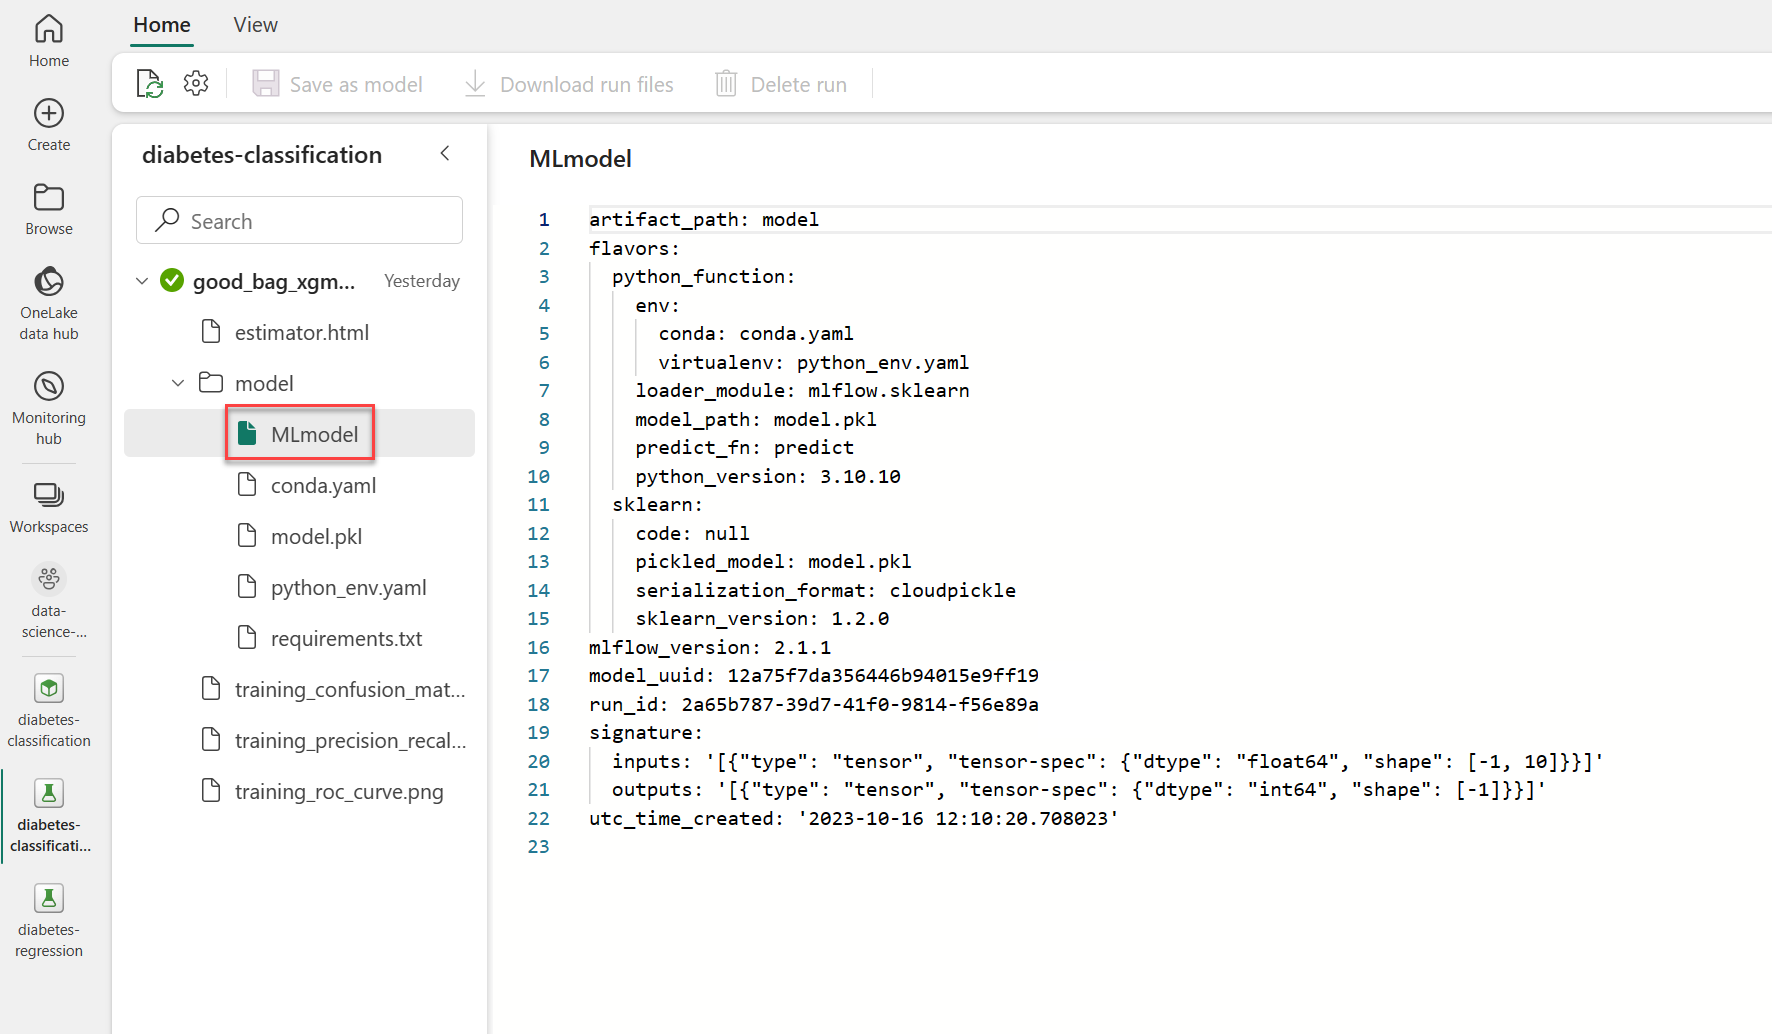The width and height of the screenshot is (1772, 1034).
Task: Open training_confusion_mat file
Action: [x=350, y=689]
